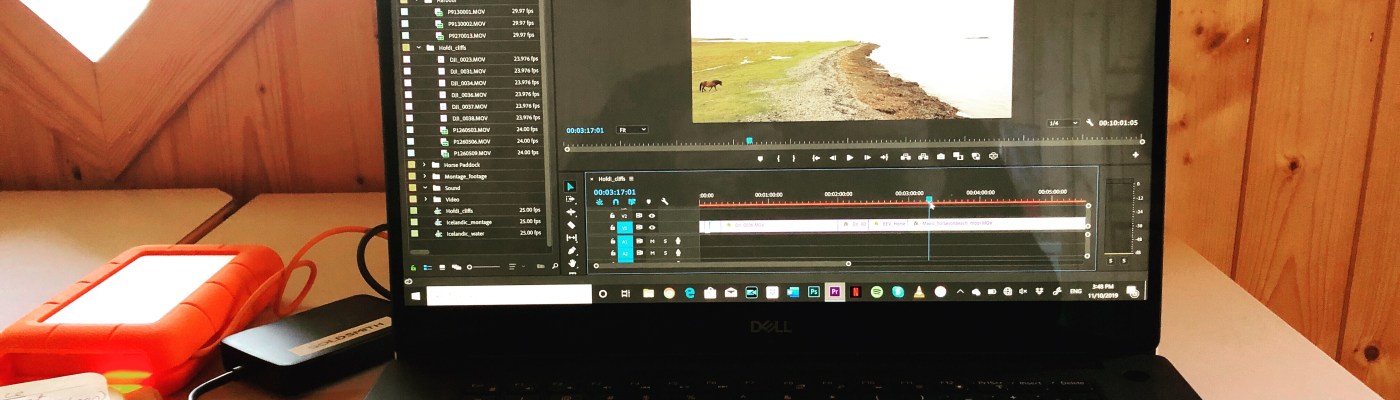Click the Add Marker shield icon
Image resolution: width=1400 pixels, height=400 pixels.
[x=760, y=157]
